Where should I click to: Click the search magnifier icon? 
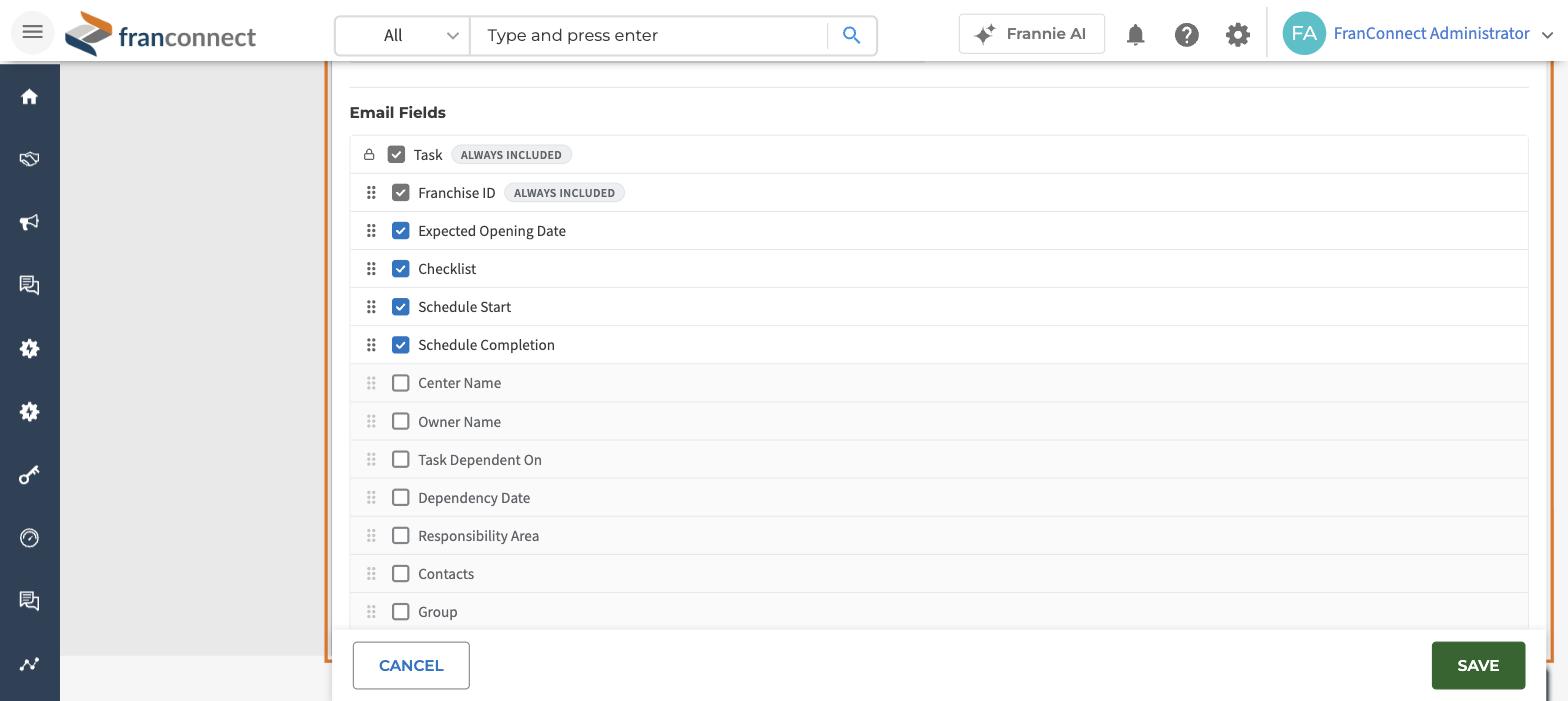pyautogui.click(x=852, y=35)
